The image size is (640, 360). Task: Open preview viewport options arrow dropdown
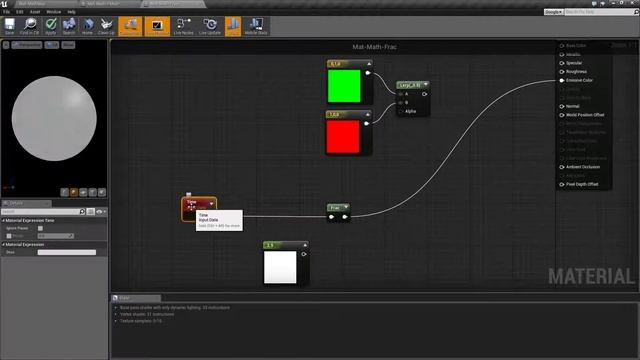click(x=6, y=45)
